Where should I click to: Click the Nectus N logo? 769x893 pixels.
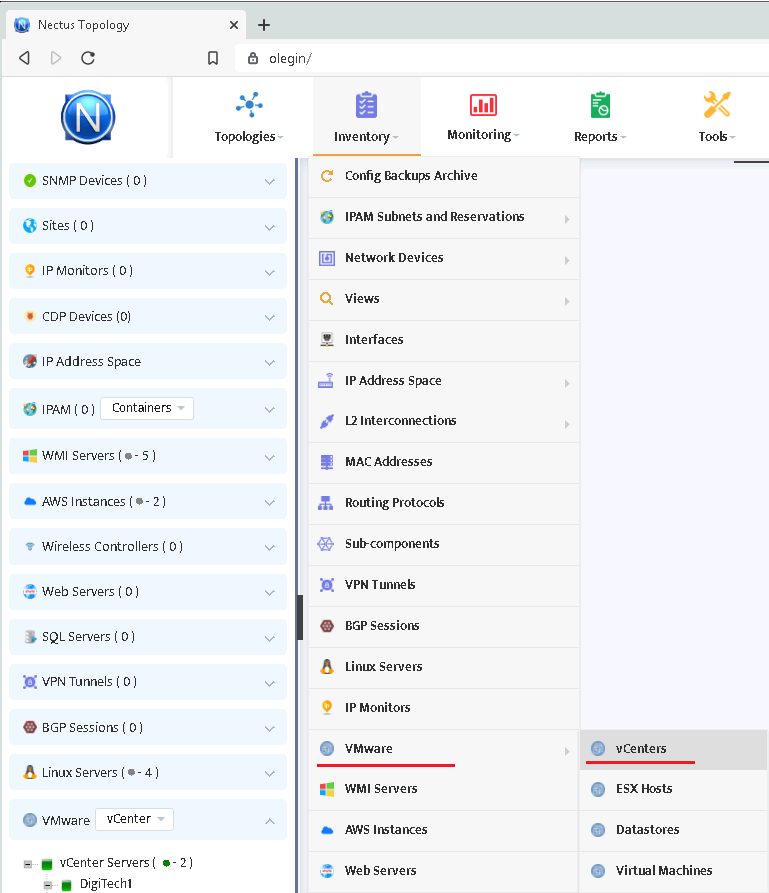click(88, 117)
